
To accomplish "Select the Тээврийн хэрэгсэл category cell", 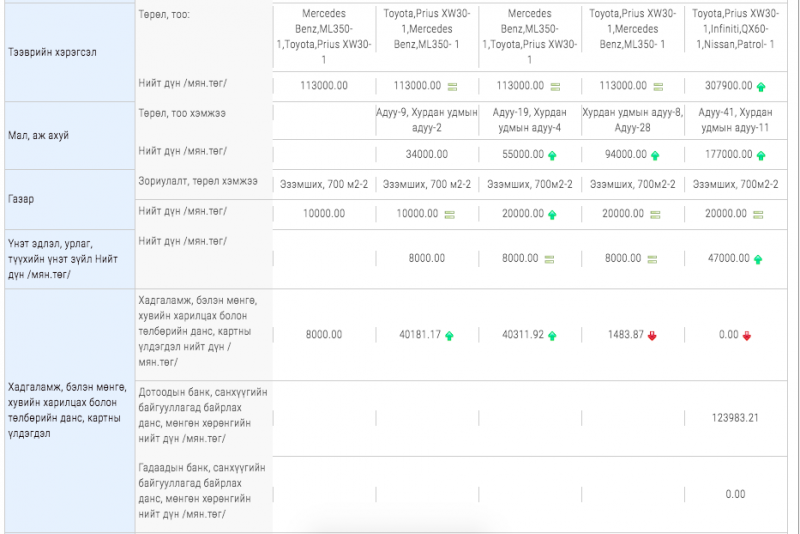I will tap(68, 50).
